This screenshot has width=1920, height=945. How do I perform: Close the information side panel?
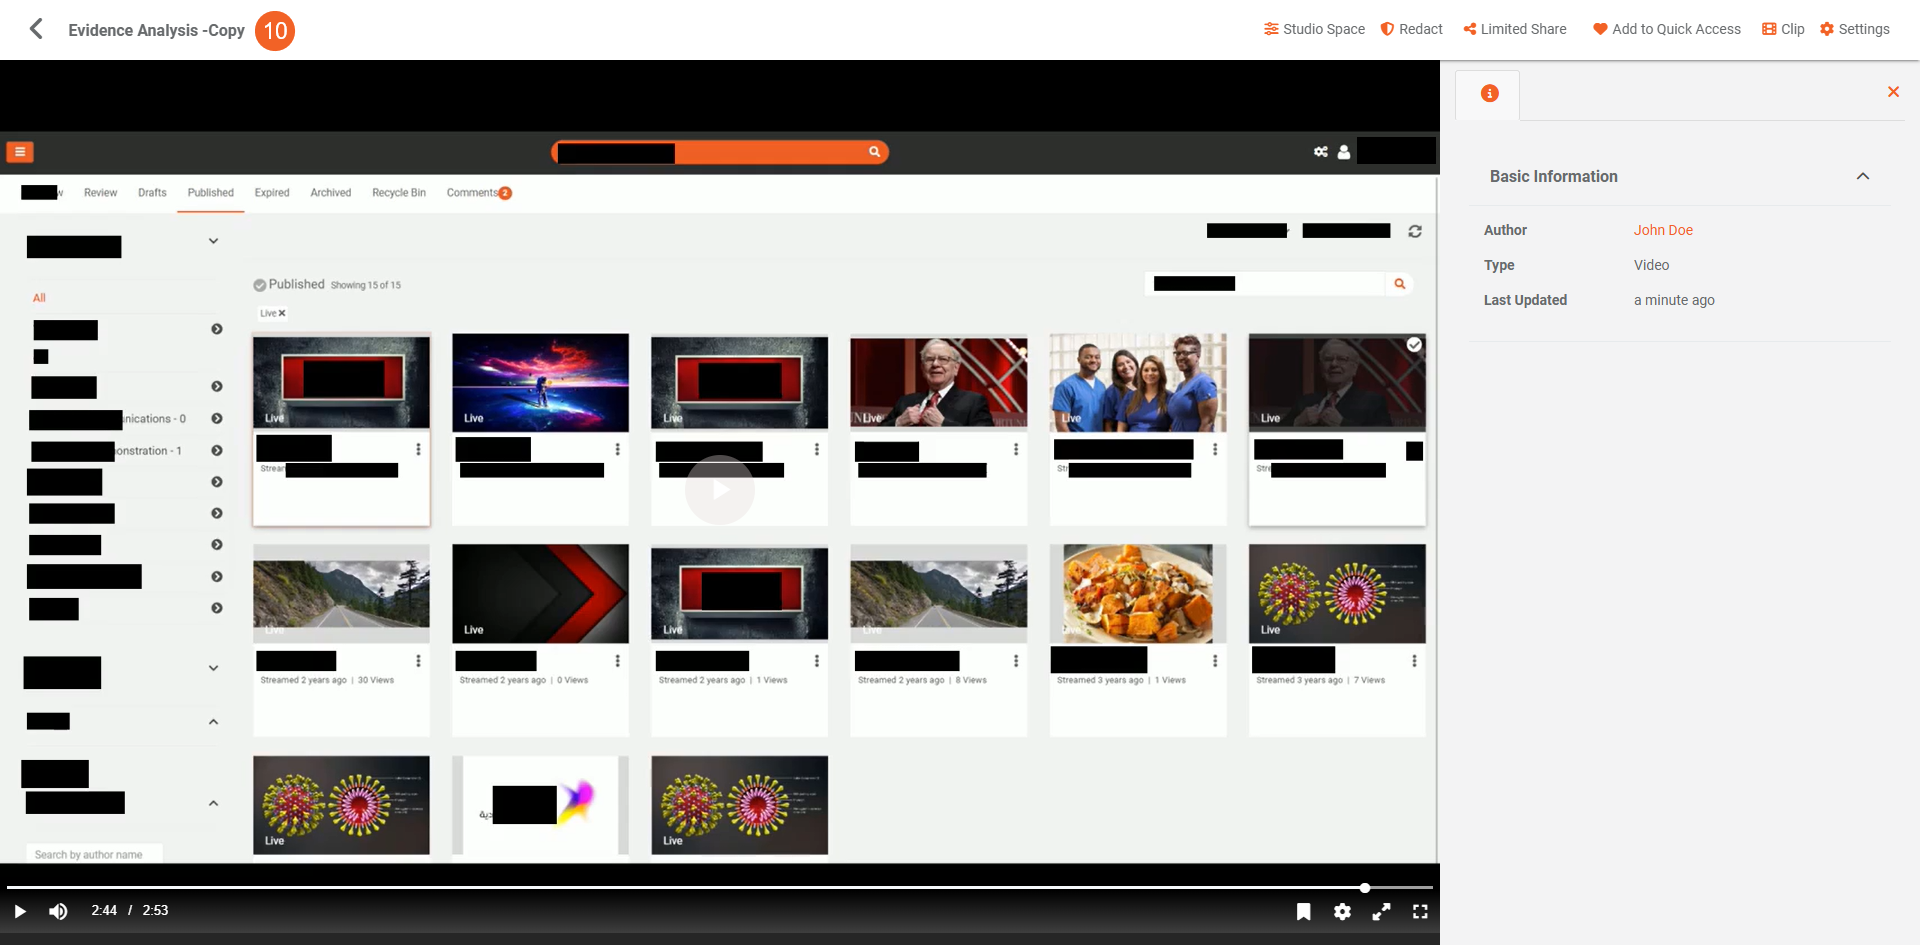coord(1892,92)
